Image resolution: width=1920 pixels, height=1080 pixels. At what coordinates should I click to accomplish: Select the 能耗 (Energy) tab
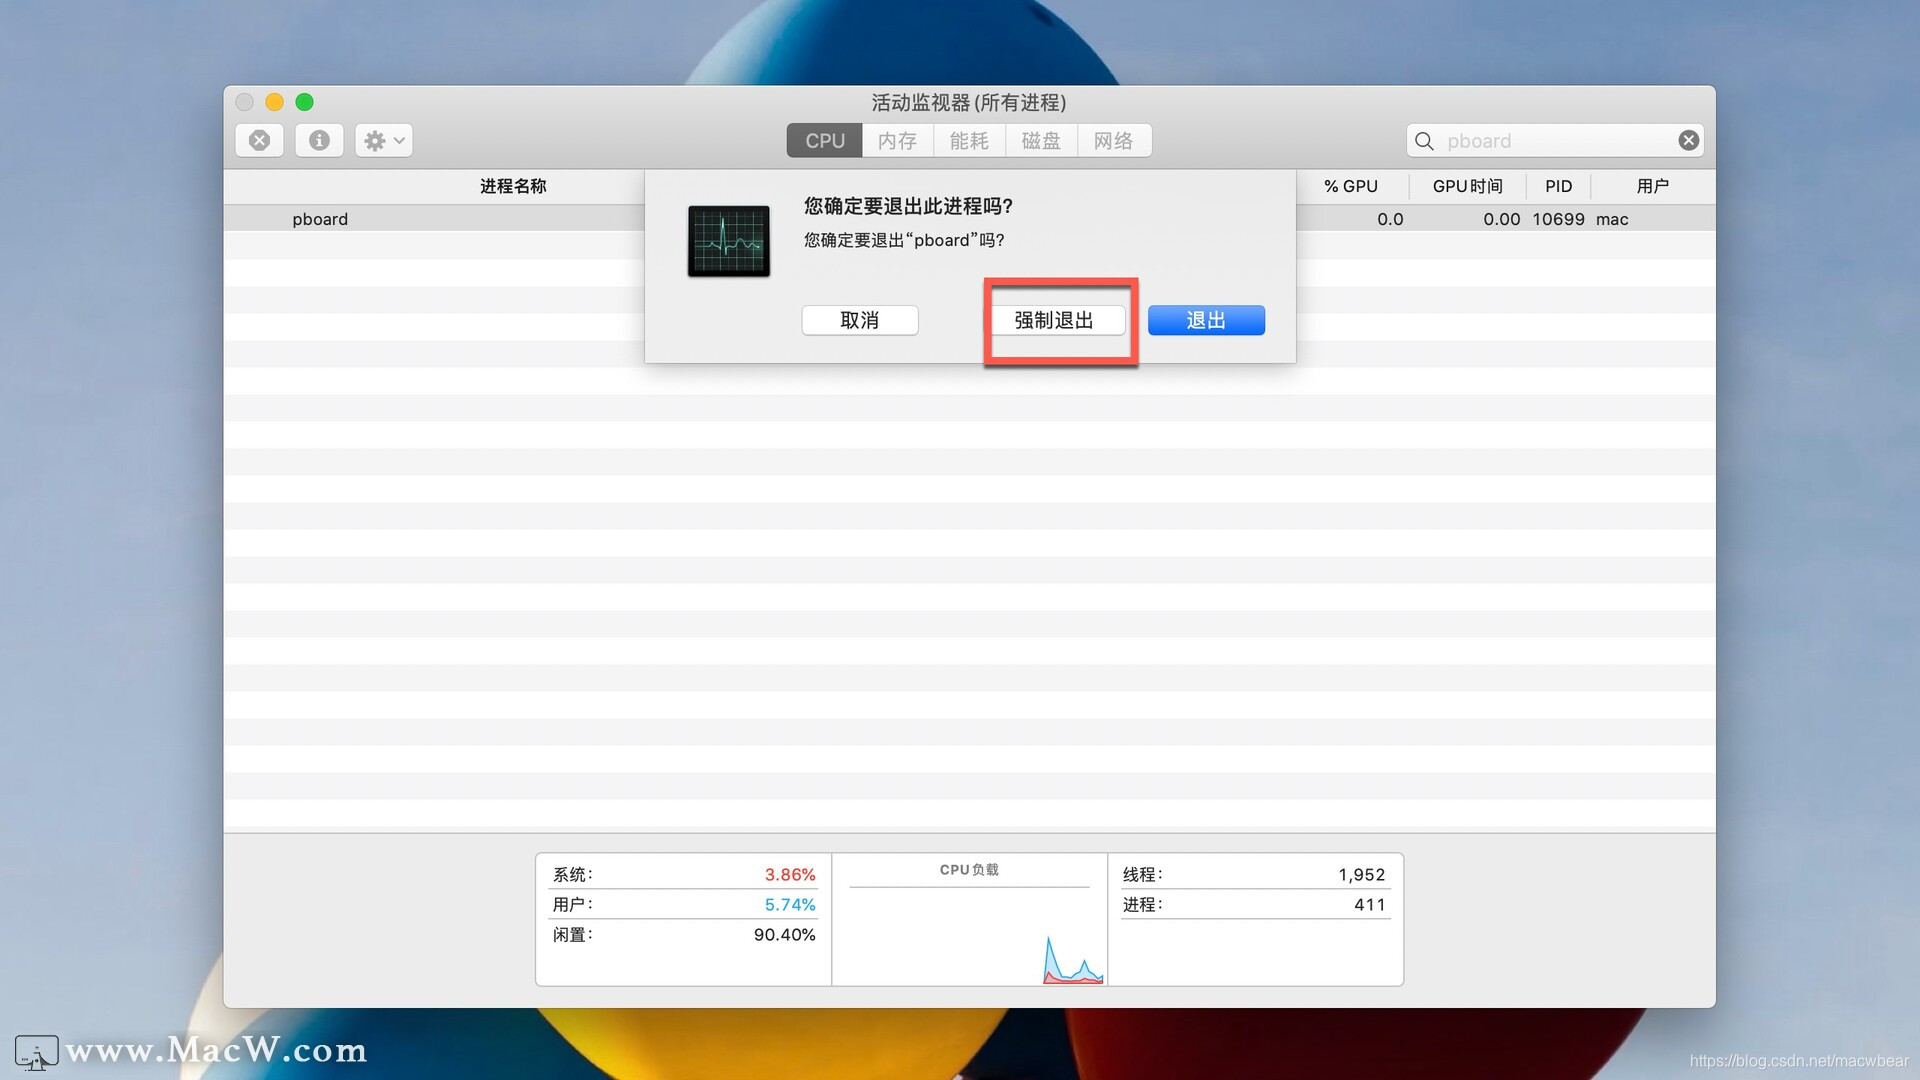[969, 140]
